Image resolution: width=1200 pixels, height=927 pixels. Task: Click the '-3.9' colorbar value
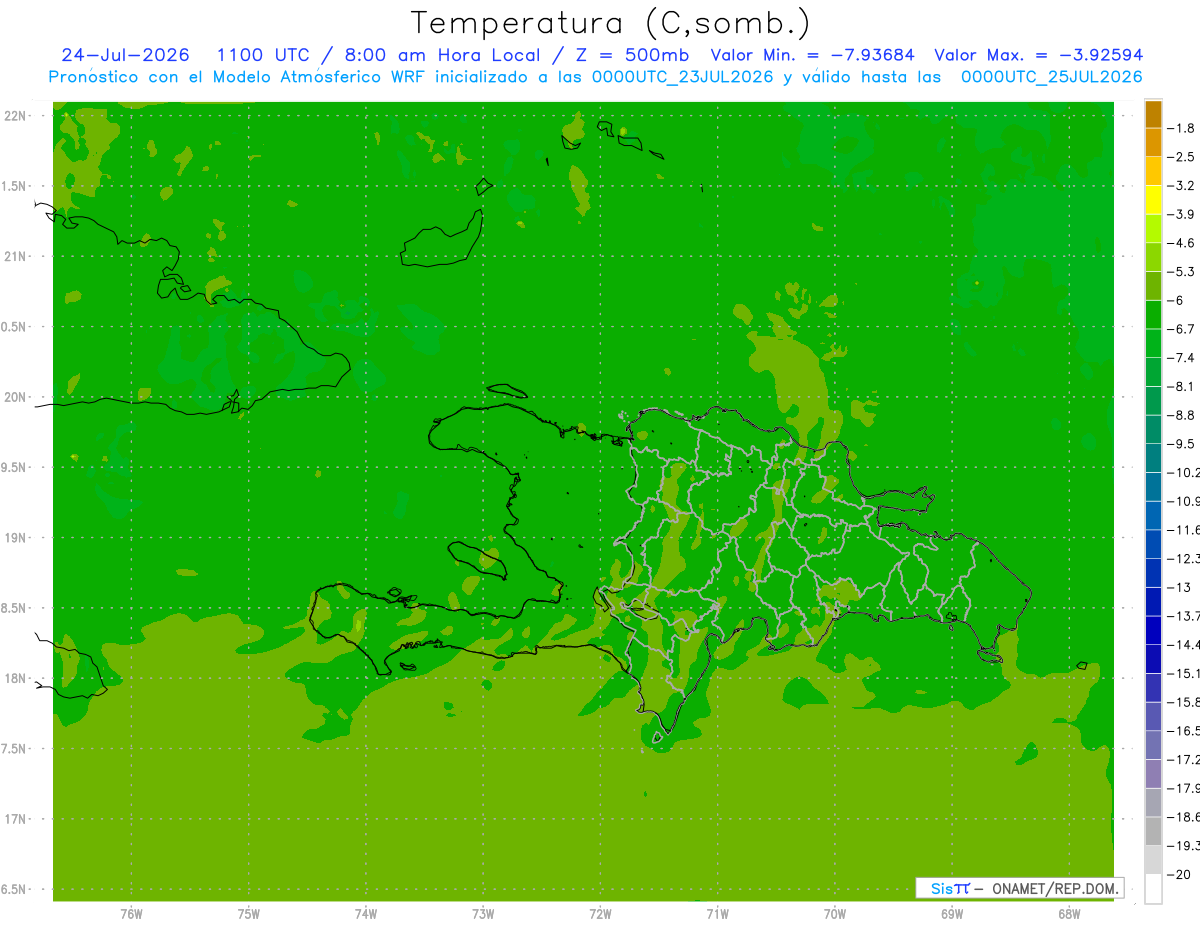click(x=1182, y=214)
